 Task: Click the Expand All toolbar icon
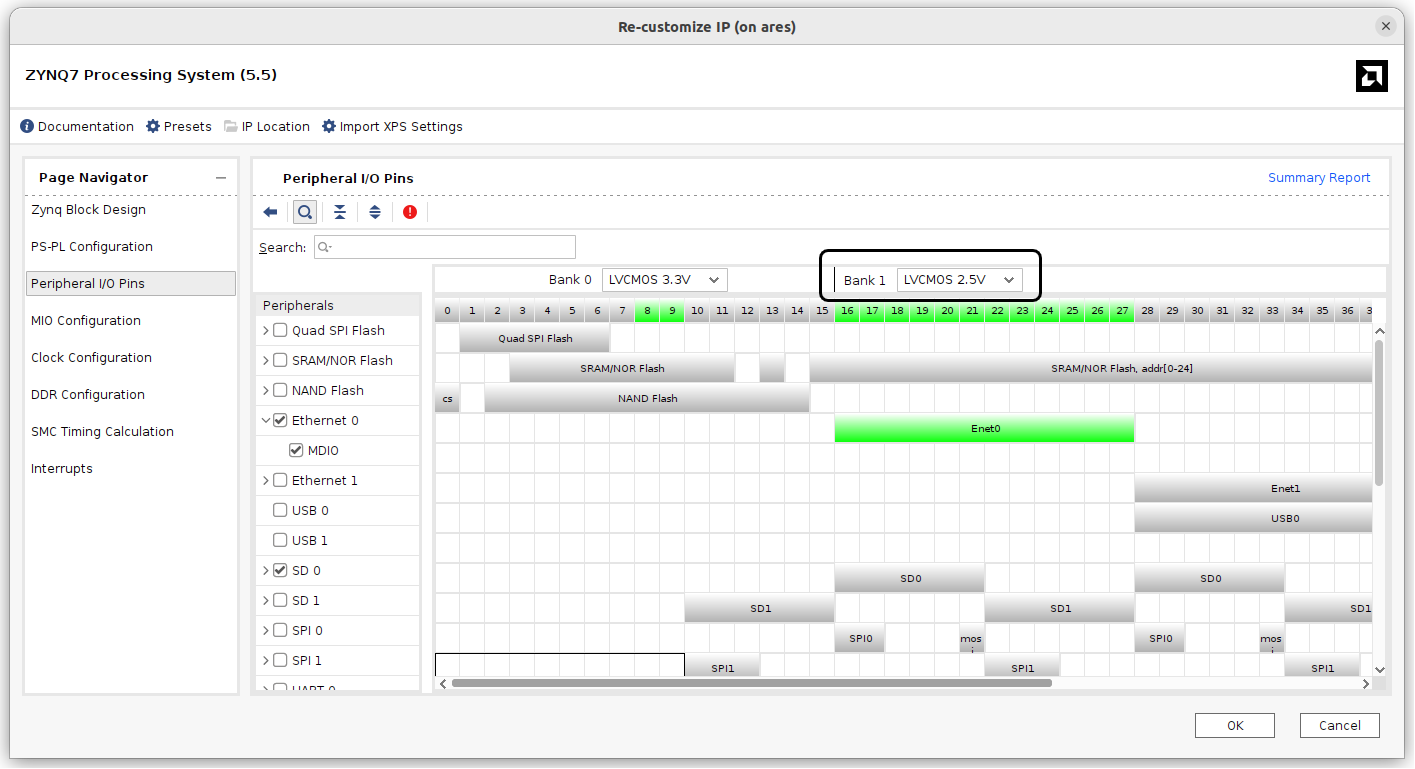[x=375, y=212]
